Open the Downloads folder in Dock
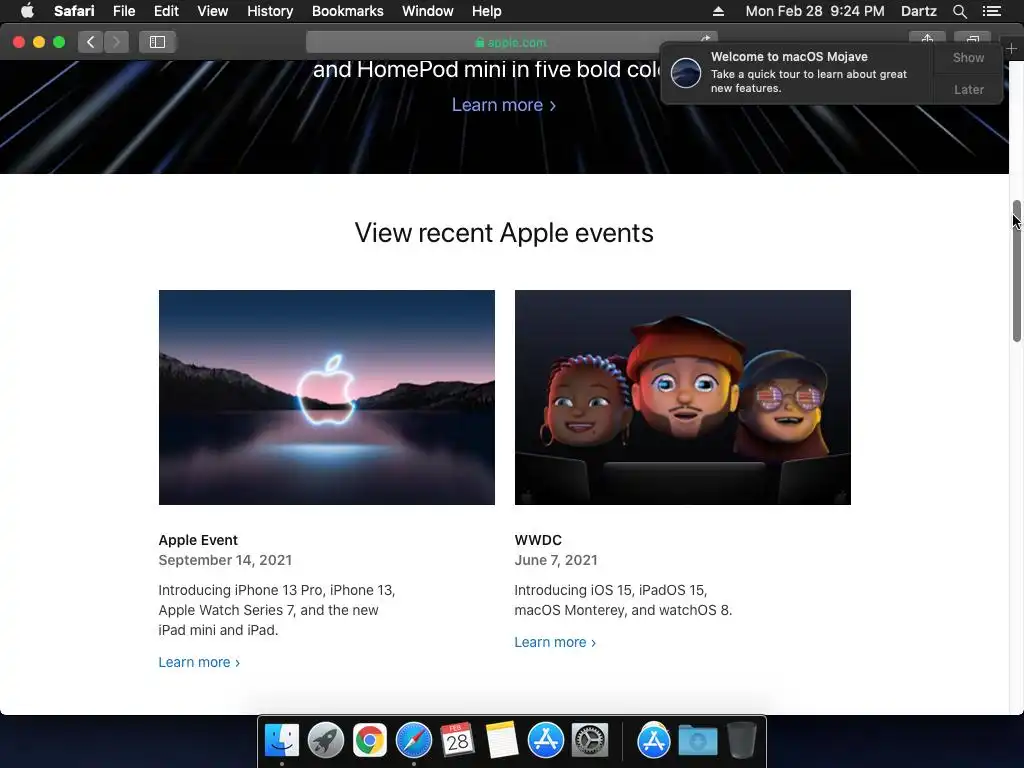This screenshot has width=1024, height=768. [x=697, y=740]
